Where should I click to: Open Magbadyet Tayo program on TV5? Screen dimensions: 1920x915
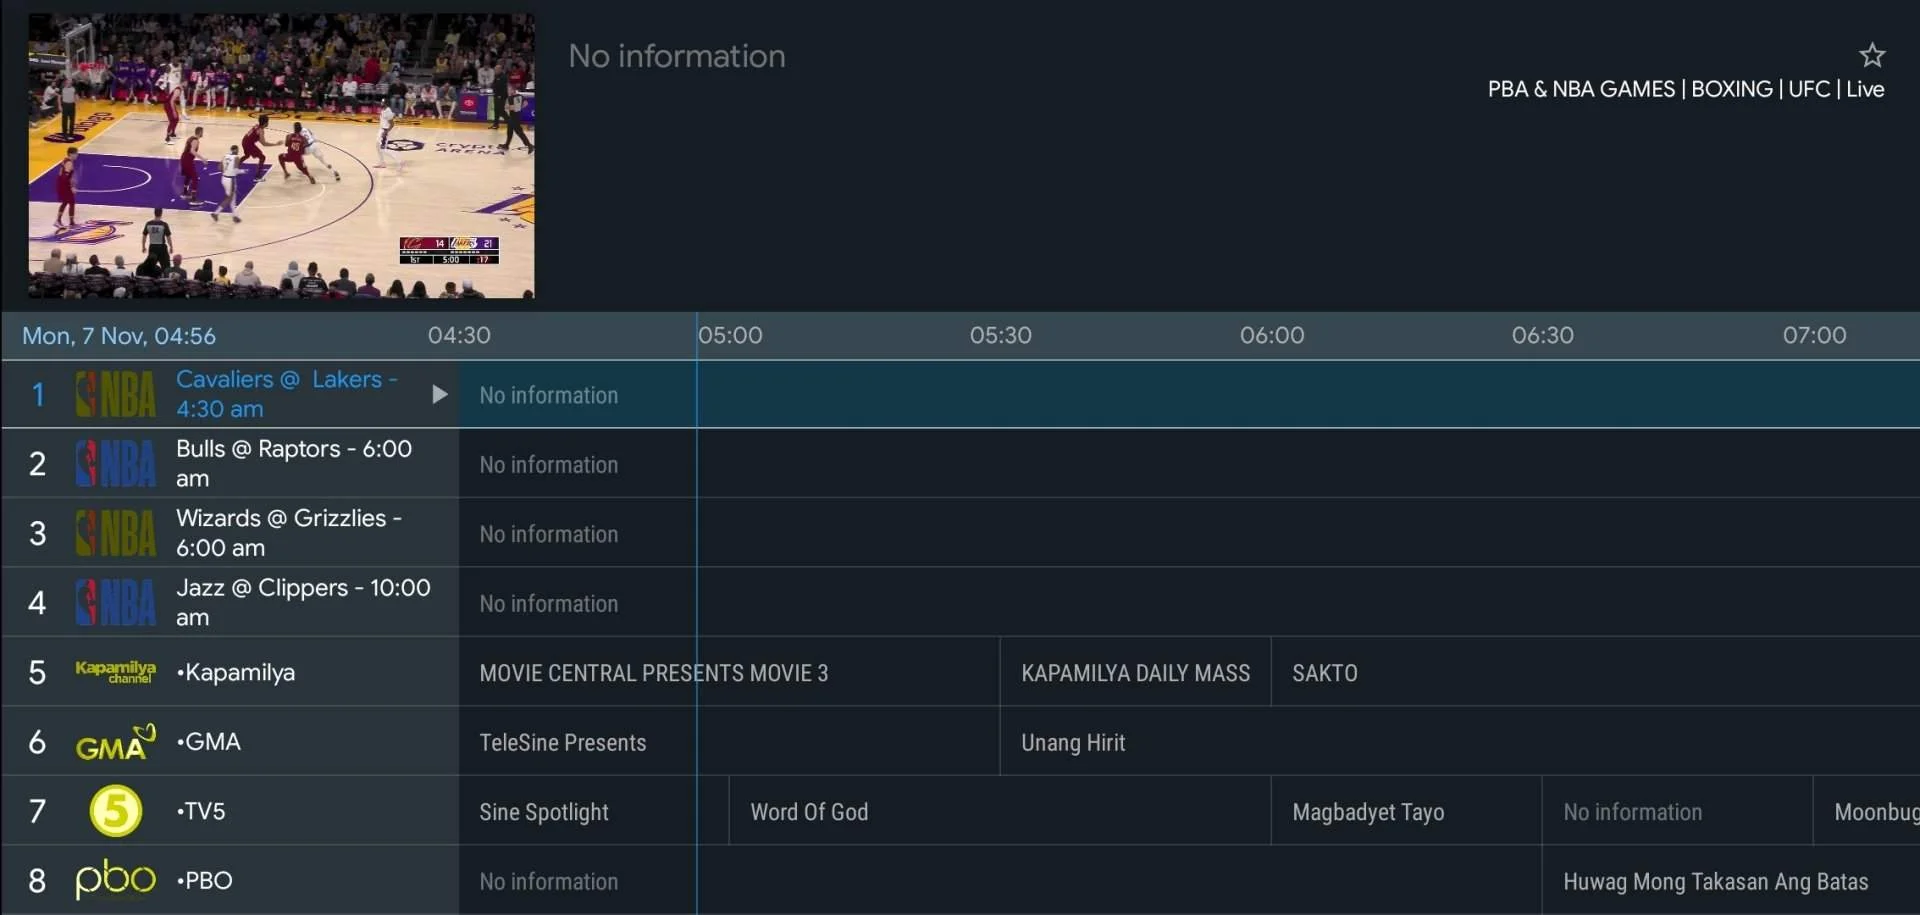(1406, 811)
